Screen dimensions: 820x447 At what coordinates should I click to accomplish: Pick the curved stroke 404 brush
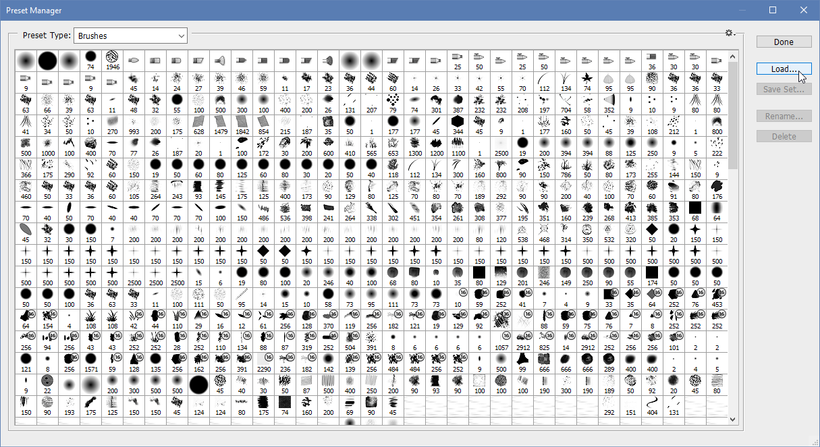click(x=652, y=406)
